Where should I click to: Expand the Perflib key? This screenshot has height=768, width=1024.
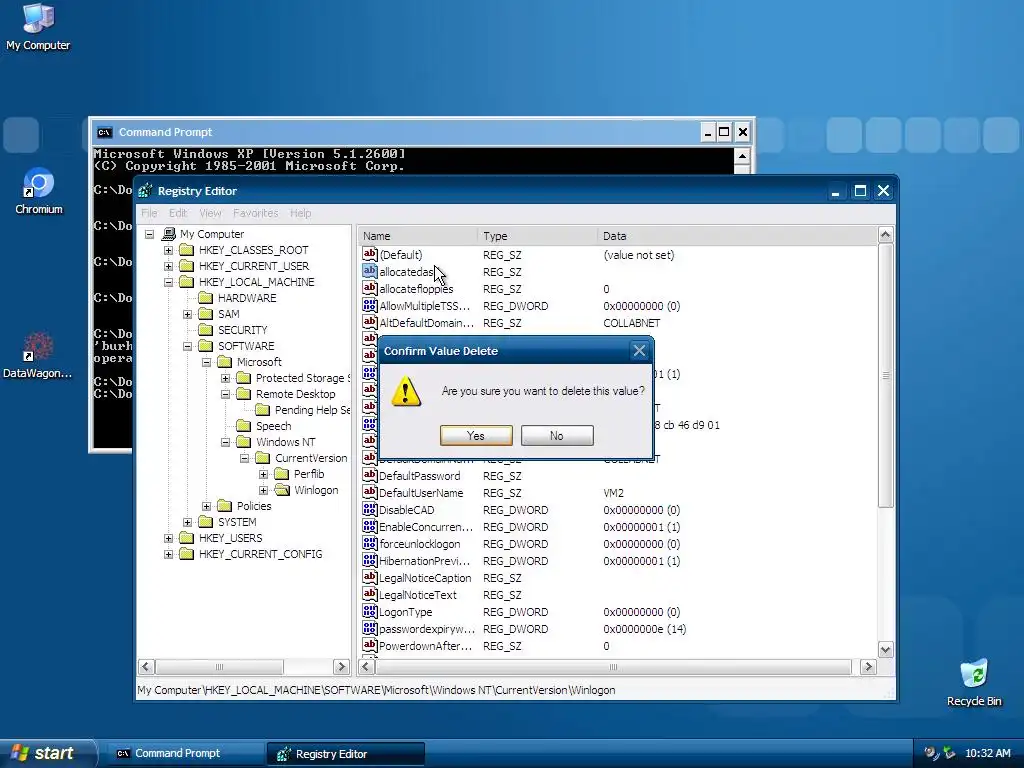coord(263,474)
